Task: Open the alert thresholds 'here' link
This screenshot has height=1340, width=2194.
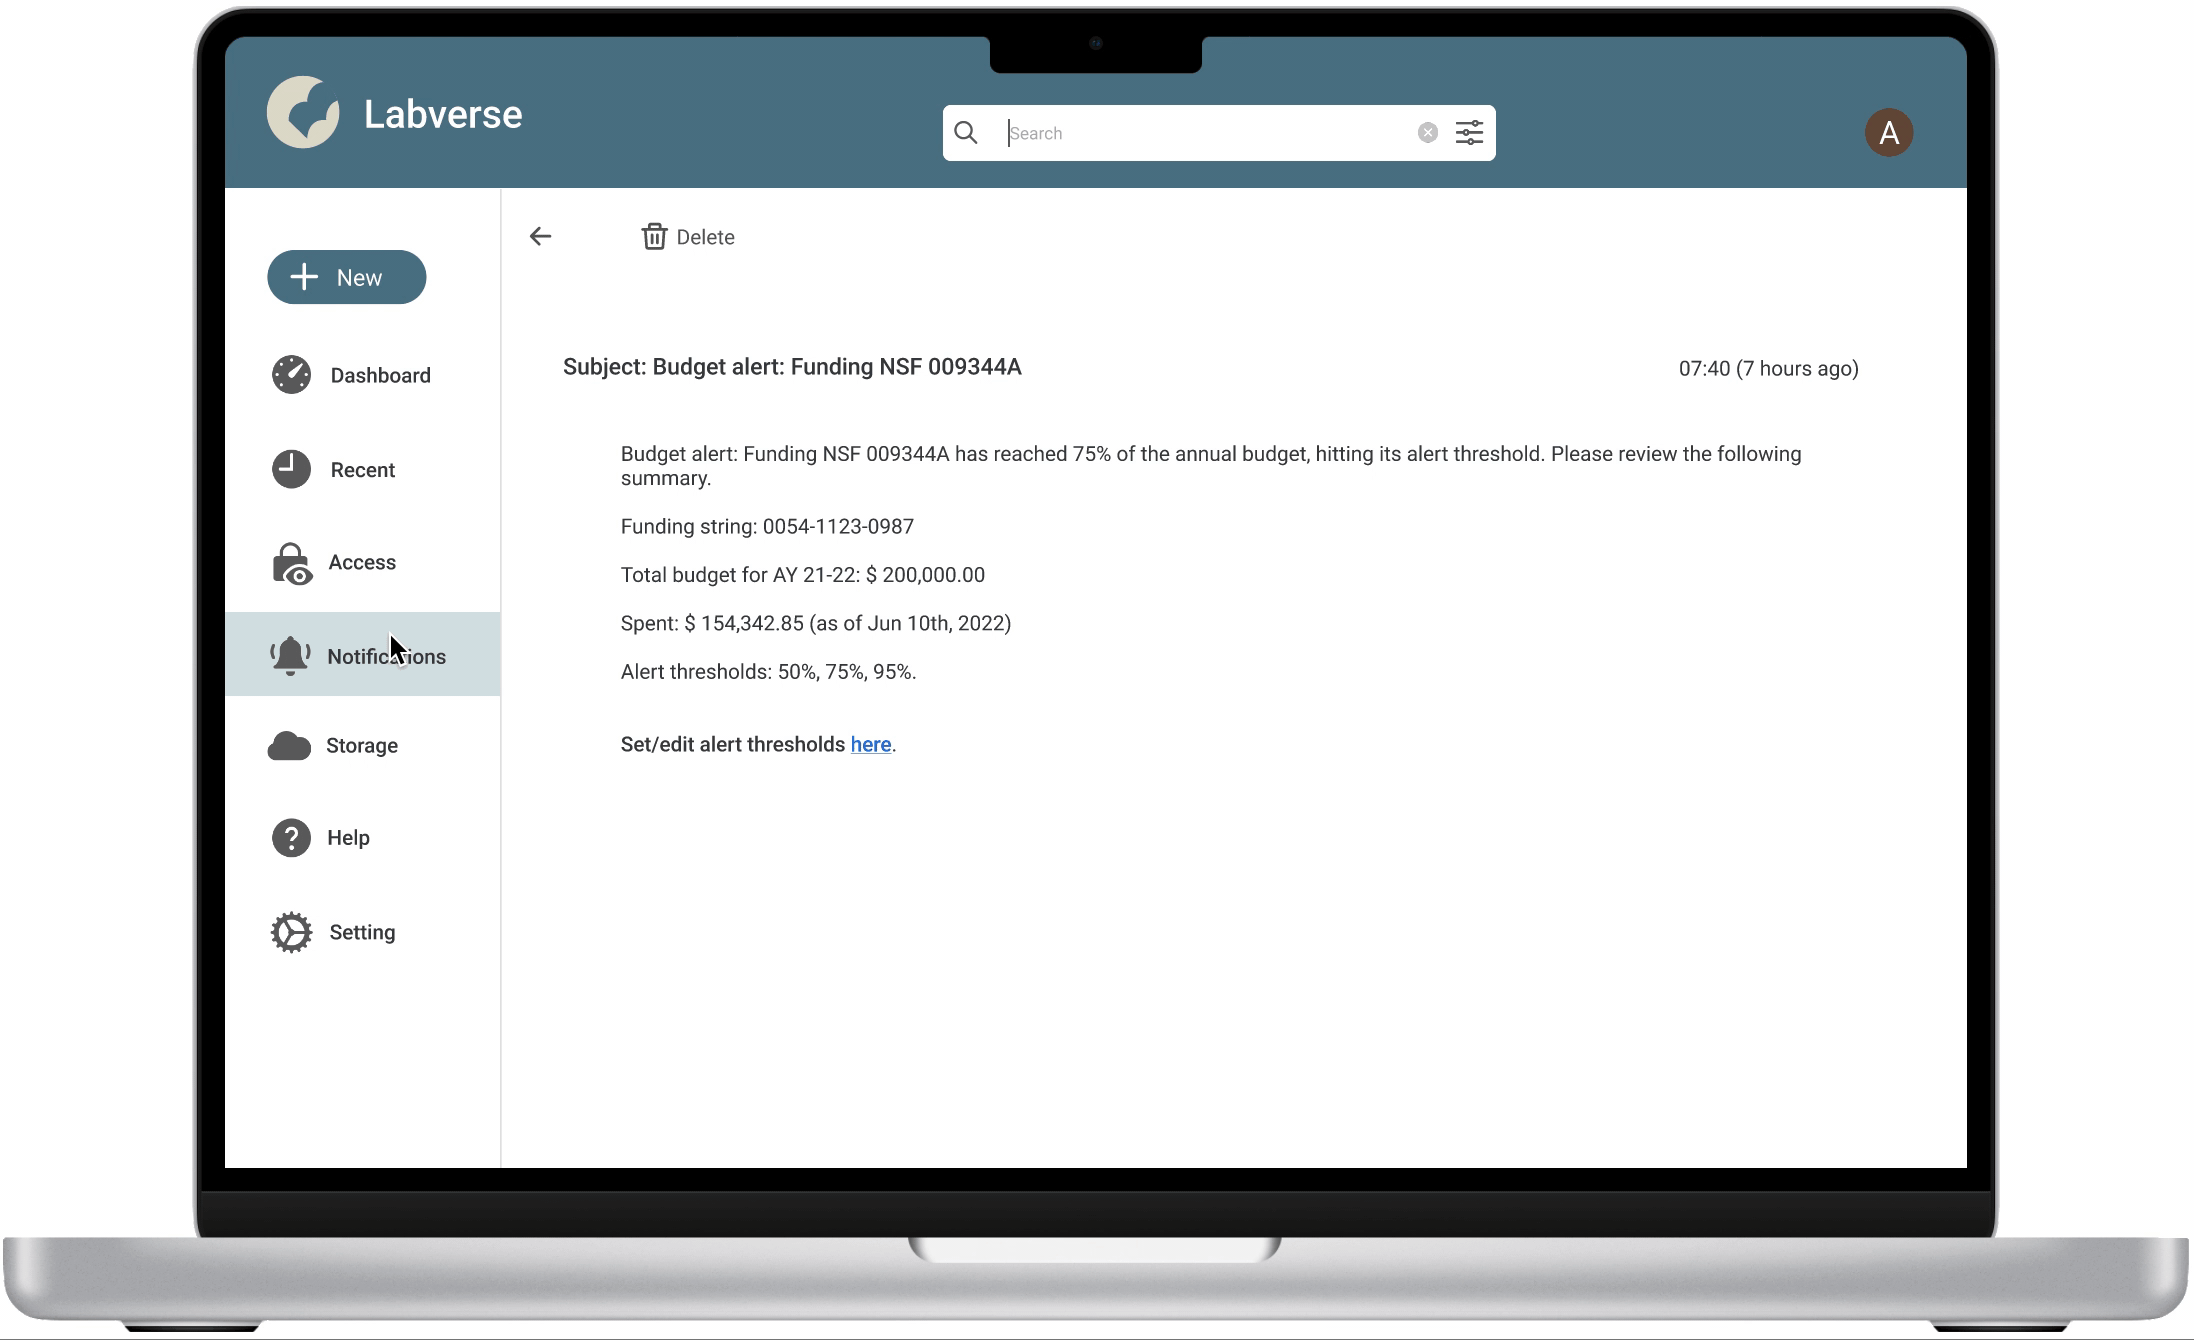Action: point(870,744)
